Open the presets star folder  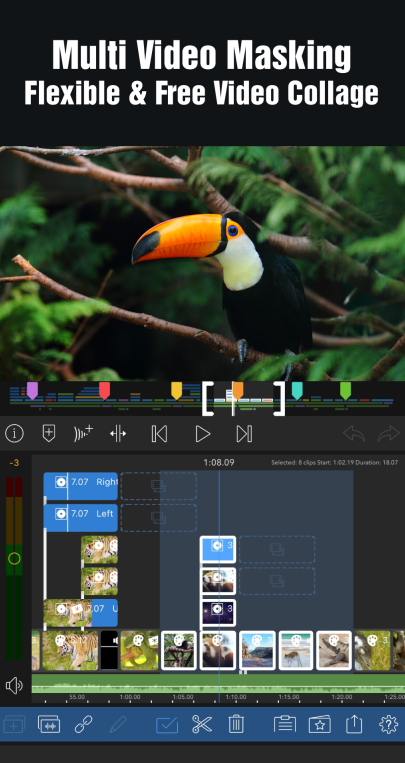pyautogui.click(x=320, y=724)
